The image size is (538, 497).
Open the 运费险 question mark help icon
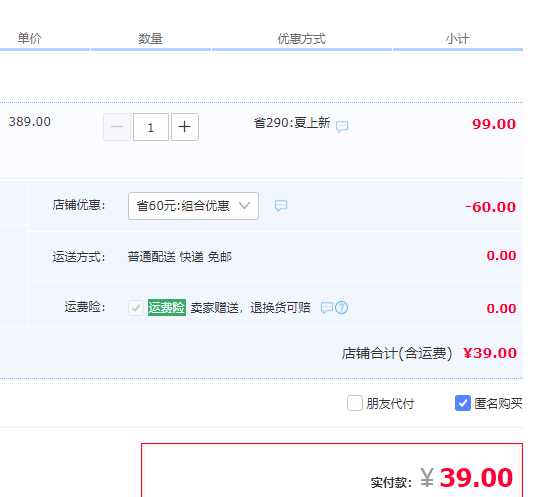(342, 307)
